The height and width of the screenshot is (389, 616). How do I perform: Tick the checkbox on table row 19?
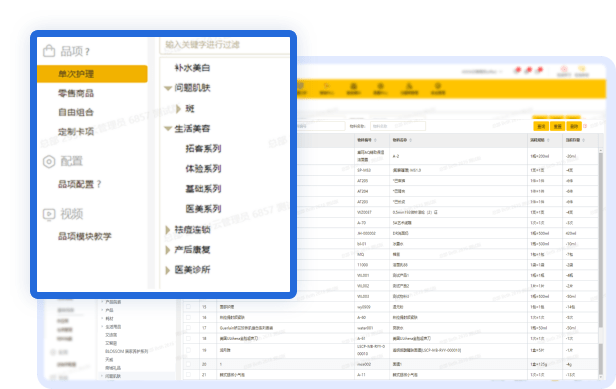tap(189, 350)
